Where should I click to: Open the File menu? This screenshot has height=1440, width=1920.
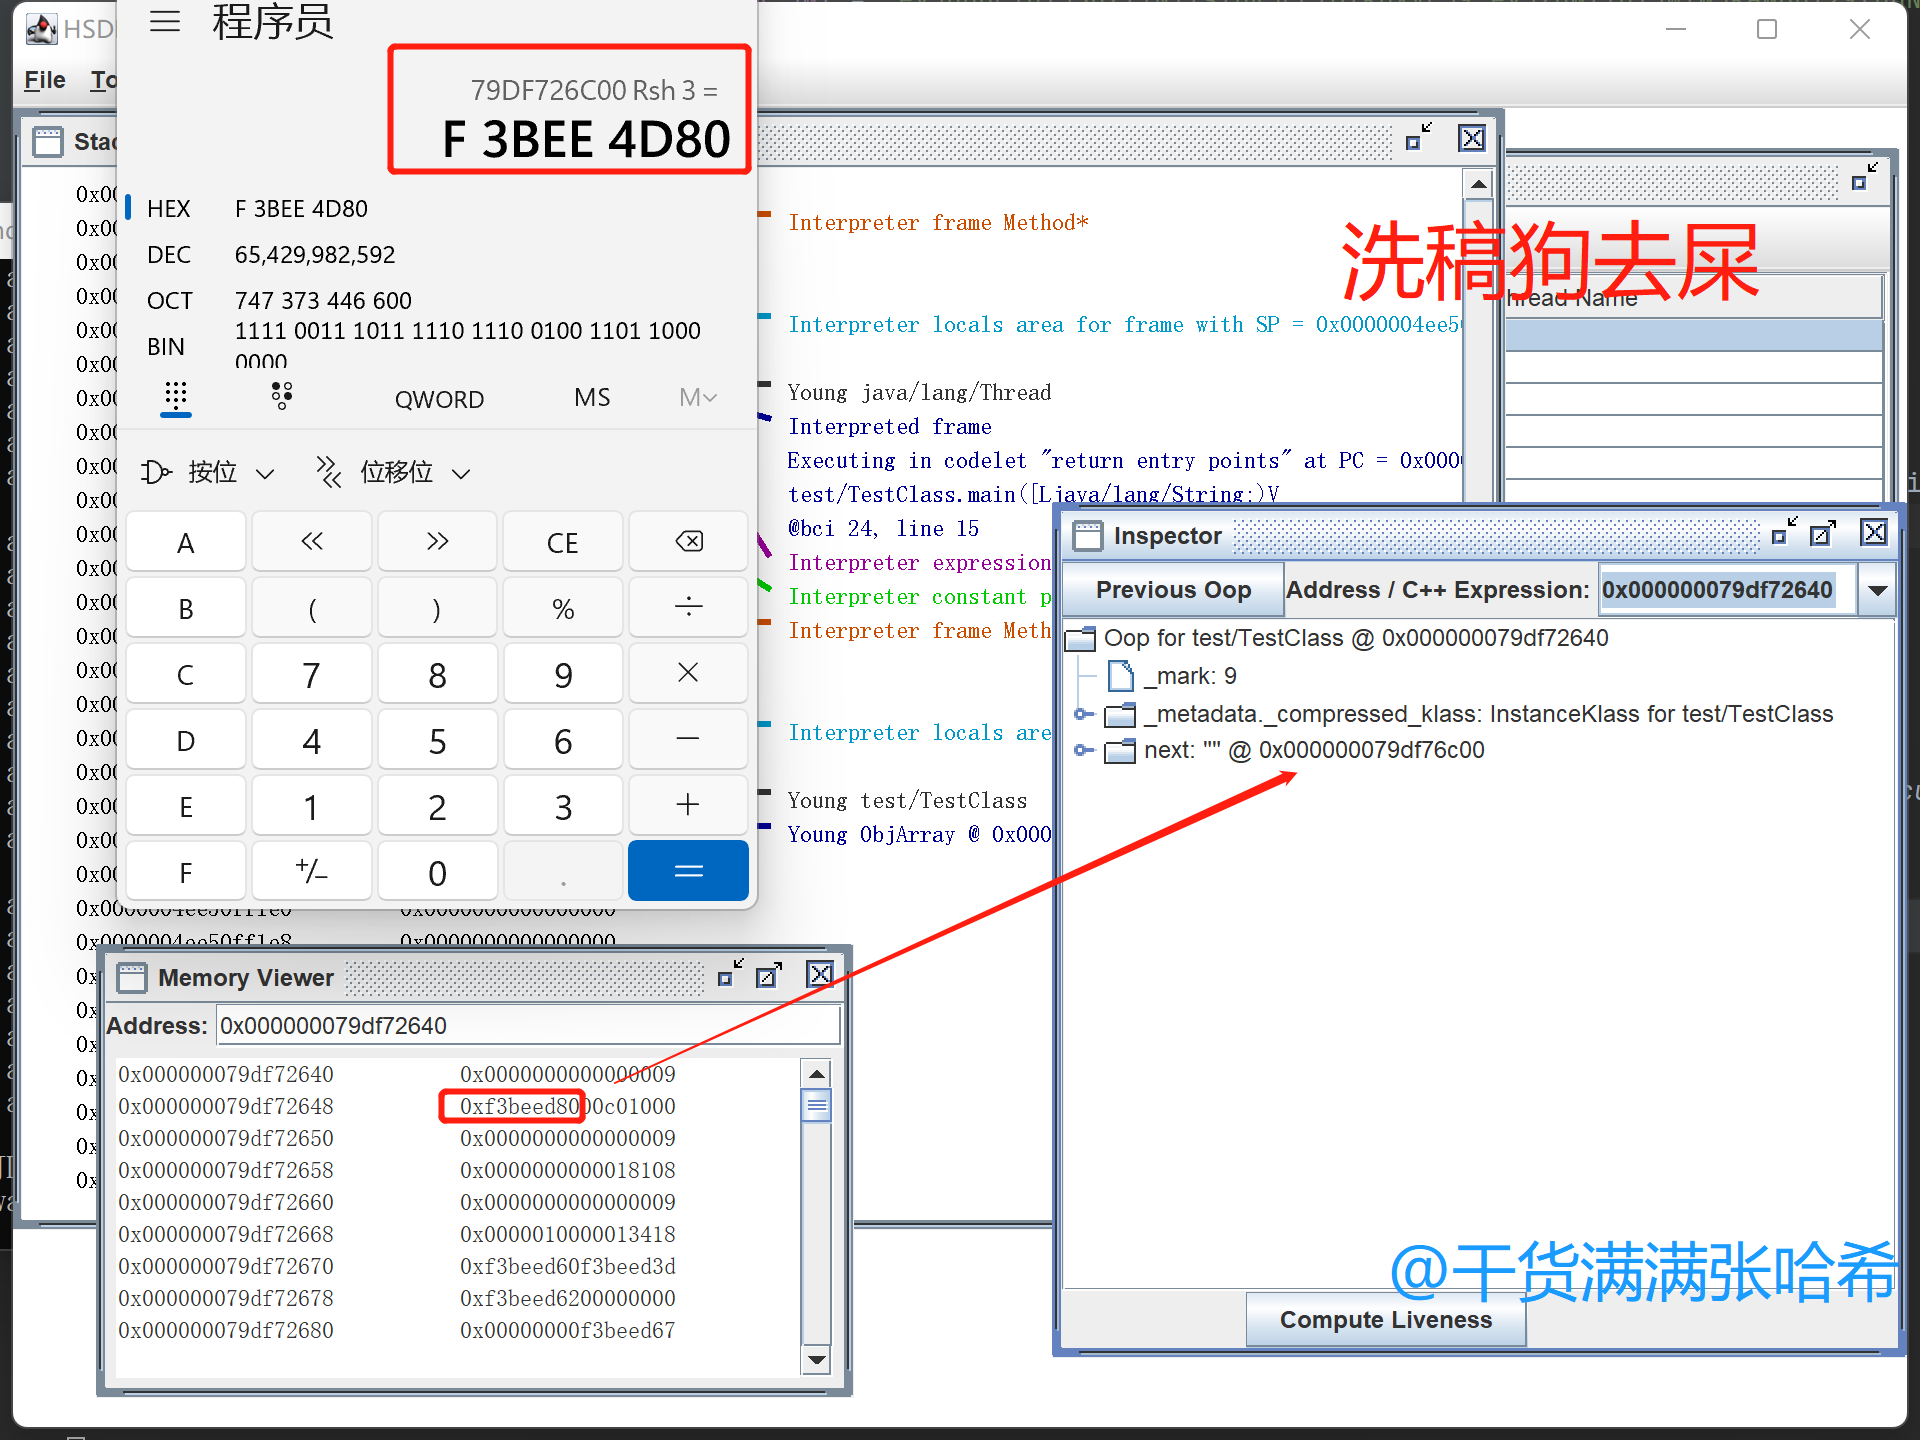(45, 80)
